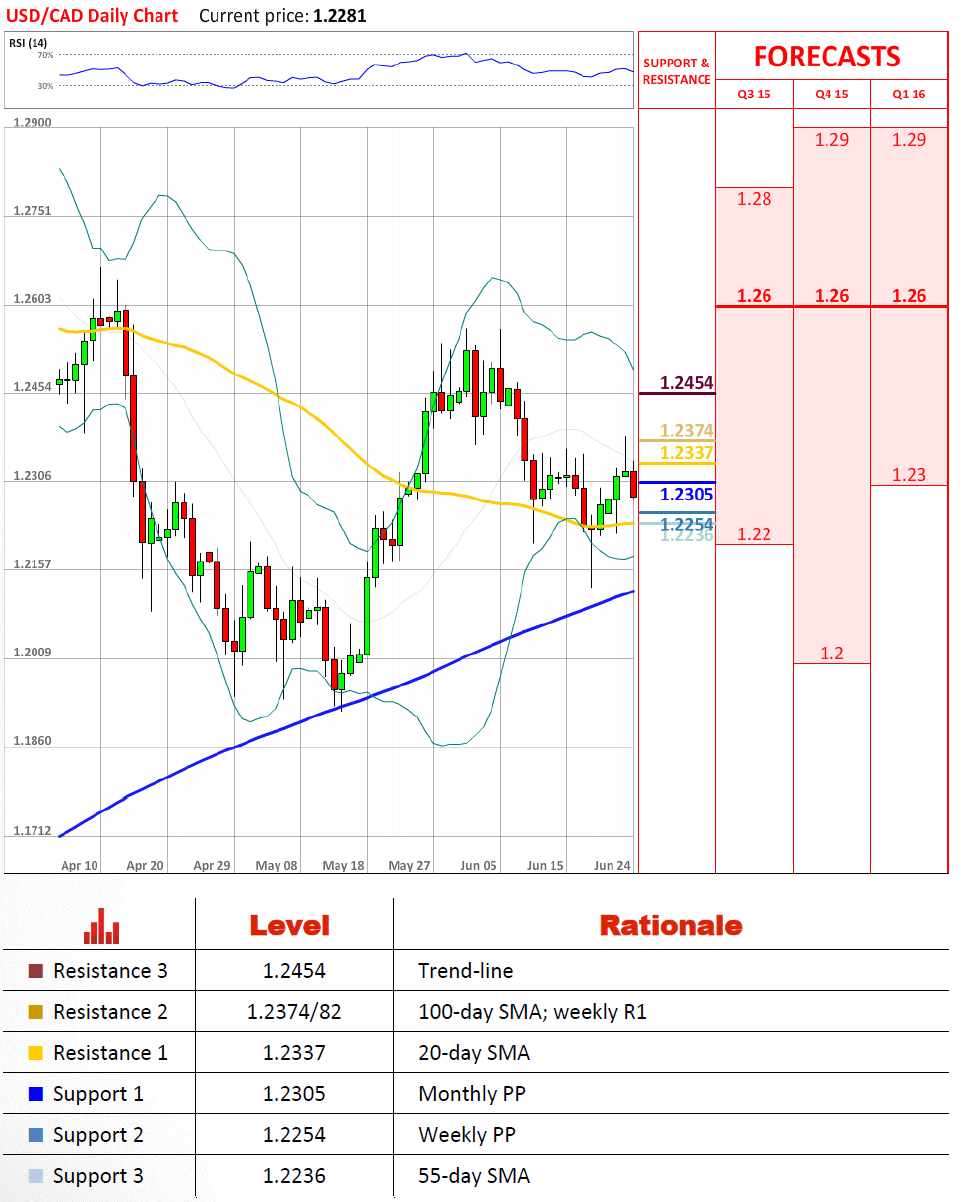Click the '55-day SMA' rationale cell
This screenshot has height=1202, width=969.
click(x=474, y=1177)
